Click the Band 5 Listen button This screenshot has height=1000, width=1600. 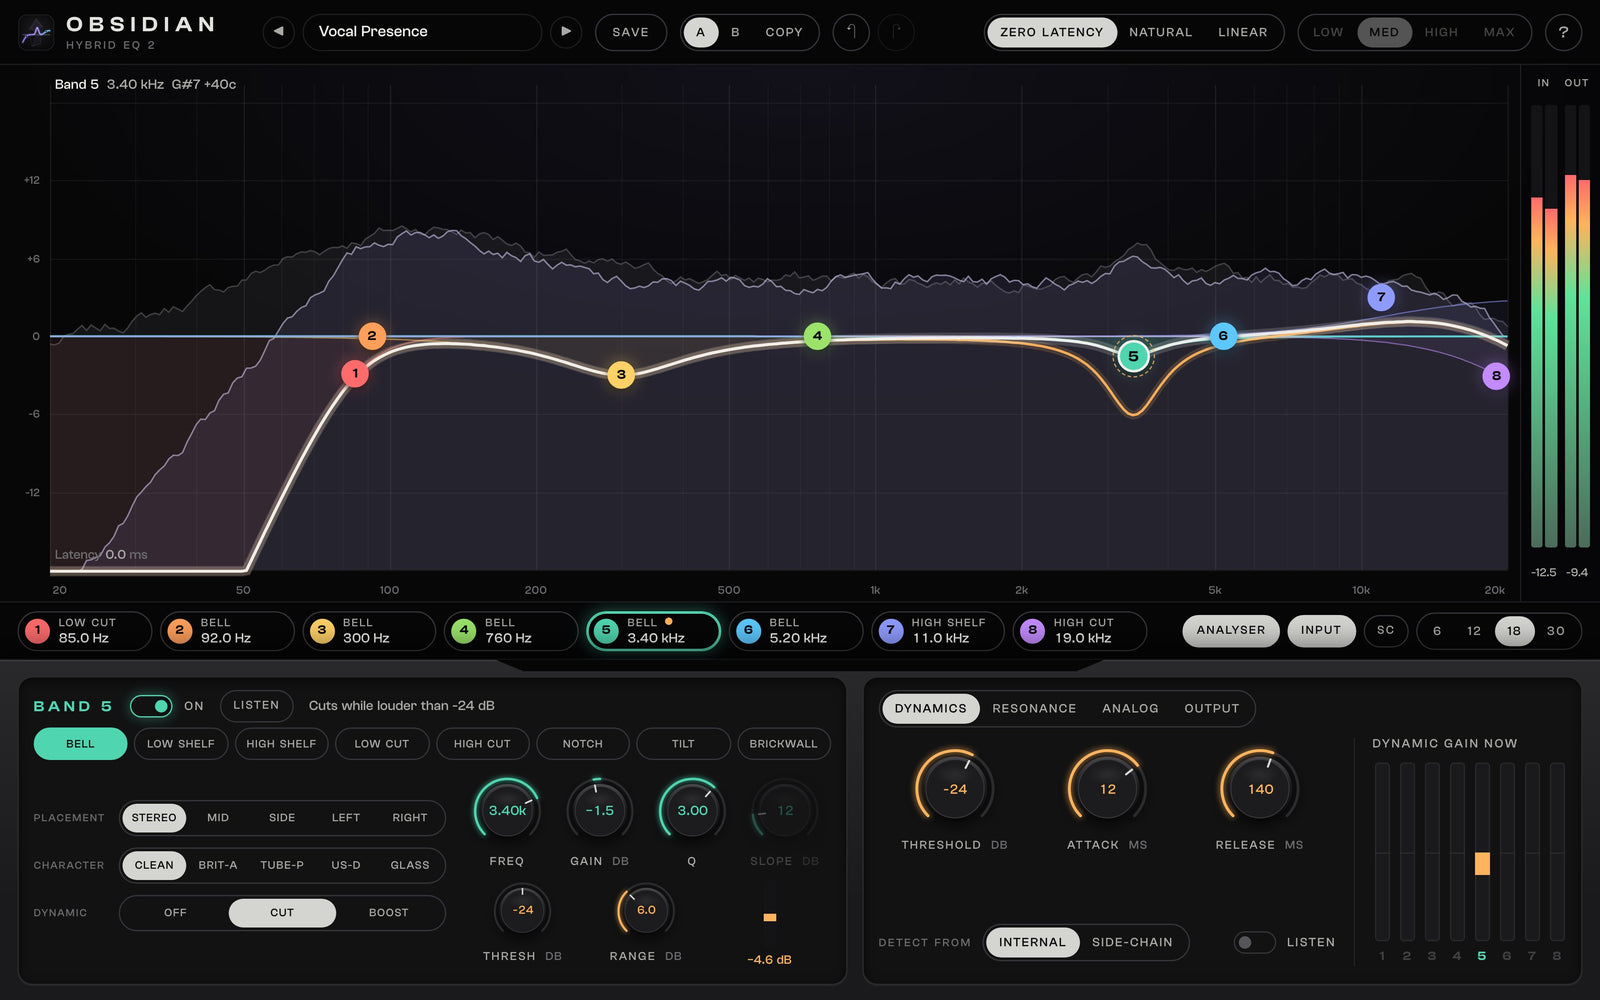(256, 706)
